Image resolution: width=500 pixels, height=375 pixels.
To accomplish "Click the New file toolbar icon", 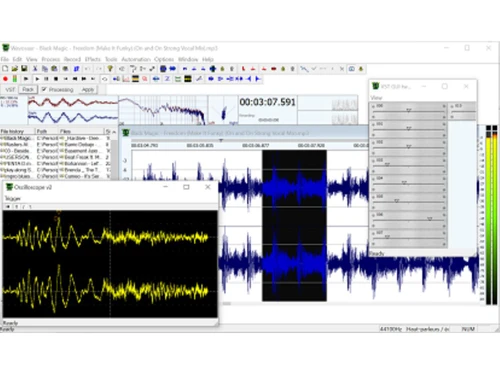I will 5,69.
